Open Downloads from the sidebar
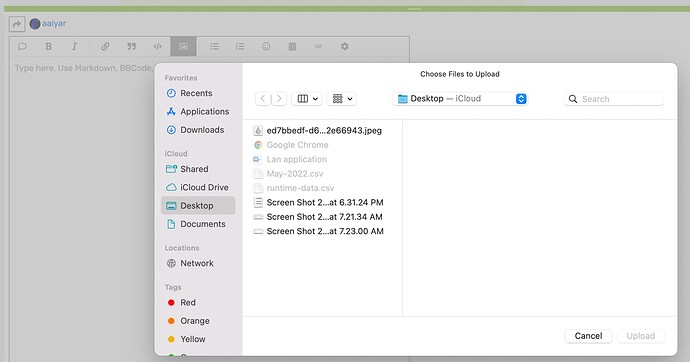The height and width of the screenshot is (362, 690). [198, 130]
